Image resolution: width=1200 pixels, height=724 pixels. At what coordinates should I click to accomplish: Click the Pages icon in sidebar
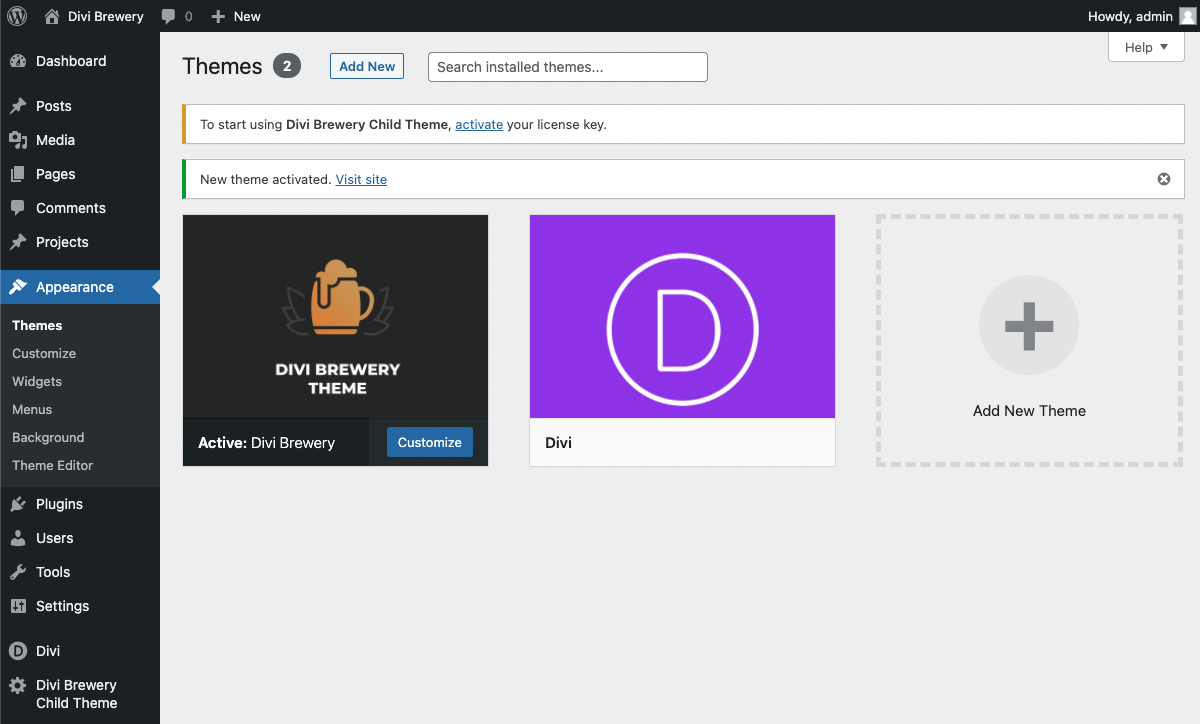pyautogui.click(x=18, y=174)
